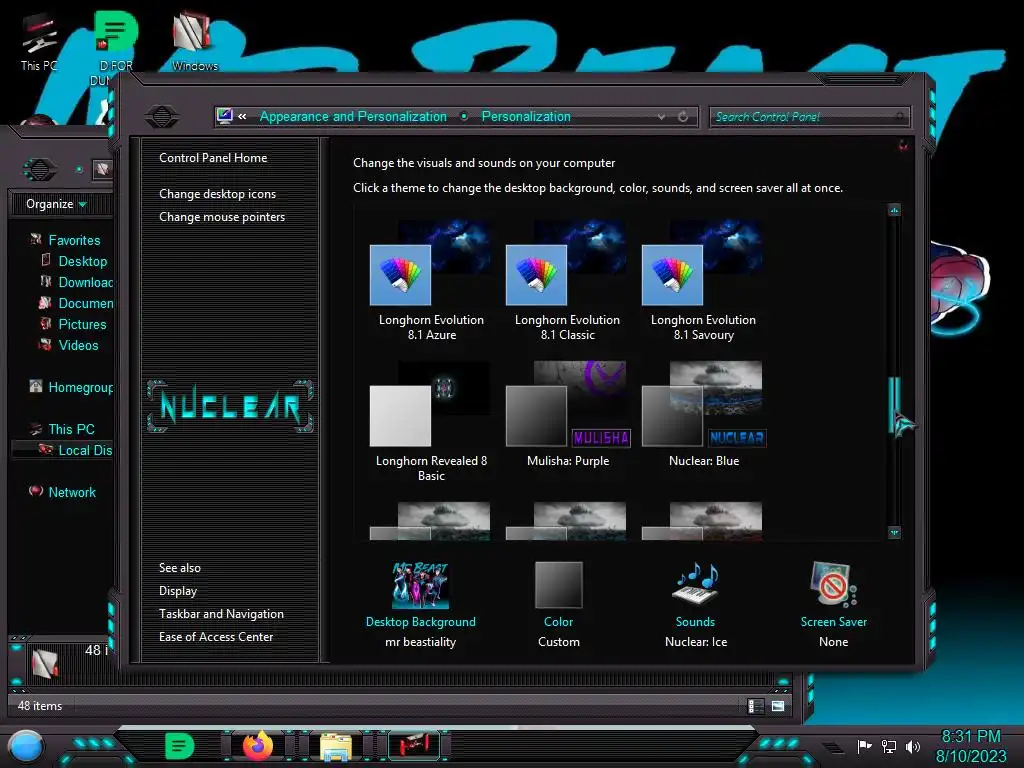Open Desktop Background settings icon

pyautogui.click(x=421, y=585)
